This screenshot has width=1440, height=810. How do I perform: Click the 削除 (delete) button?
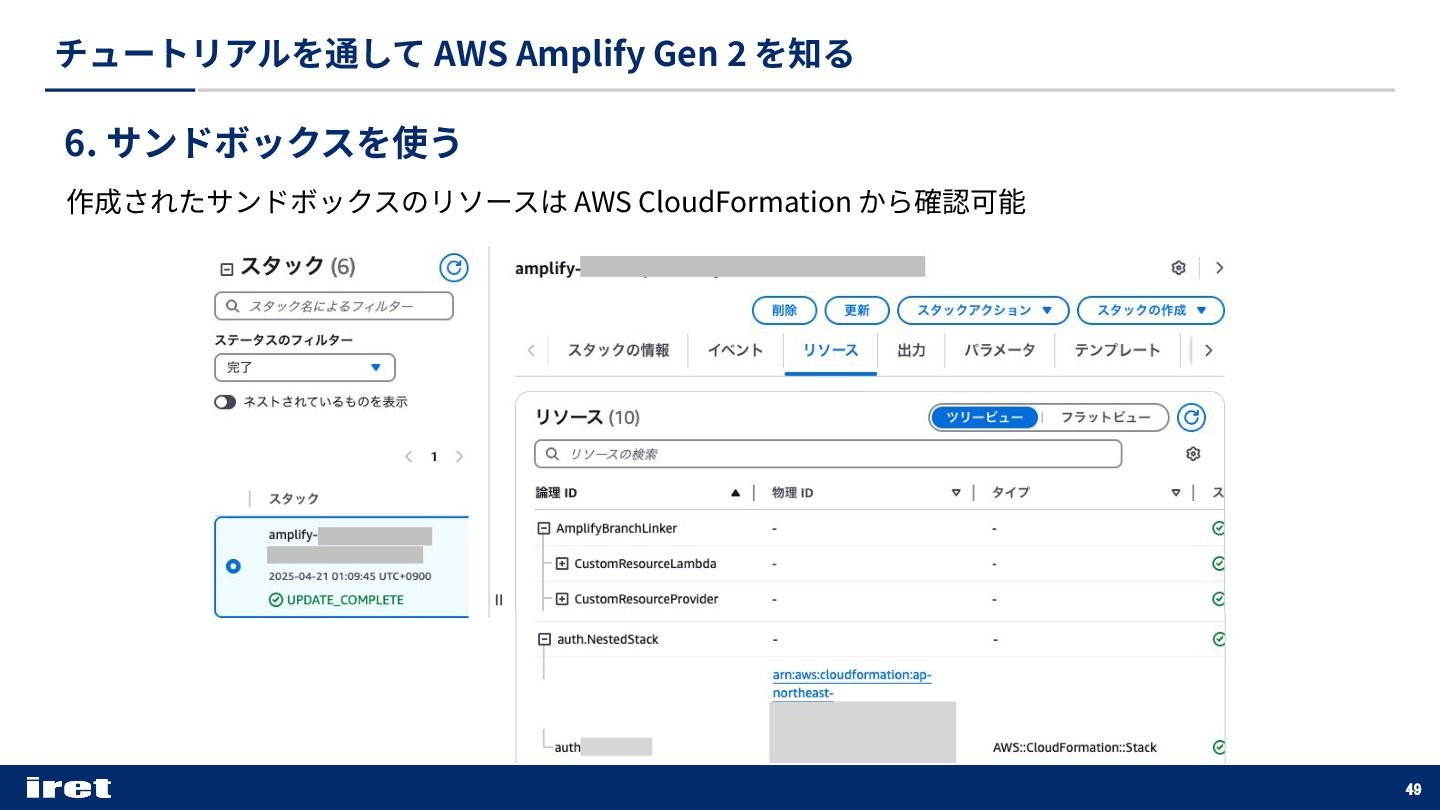pos(784,311)
